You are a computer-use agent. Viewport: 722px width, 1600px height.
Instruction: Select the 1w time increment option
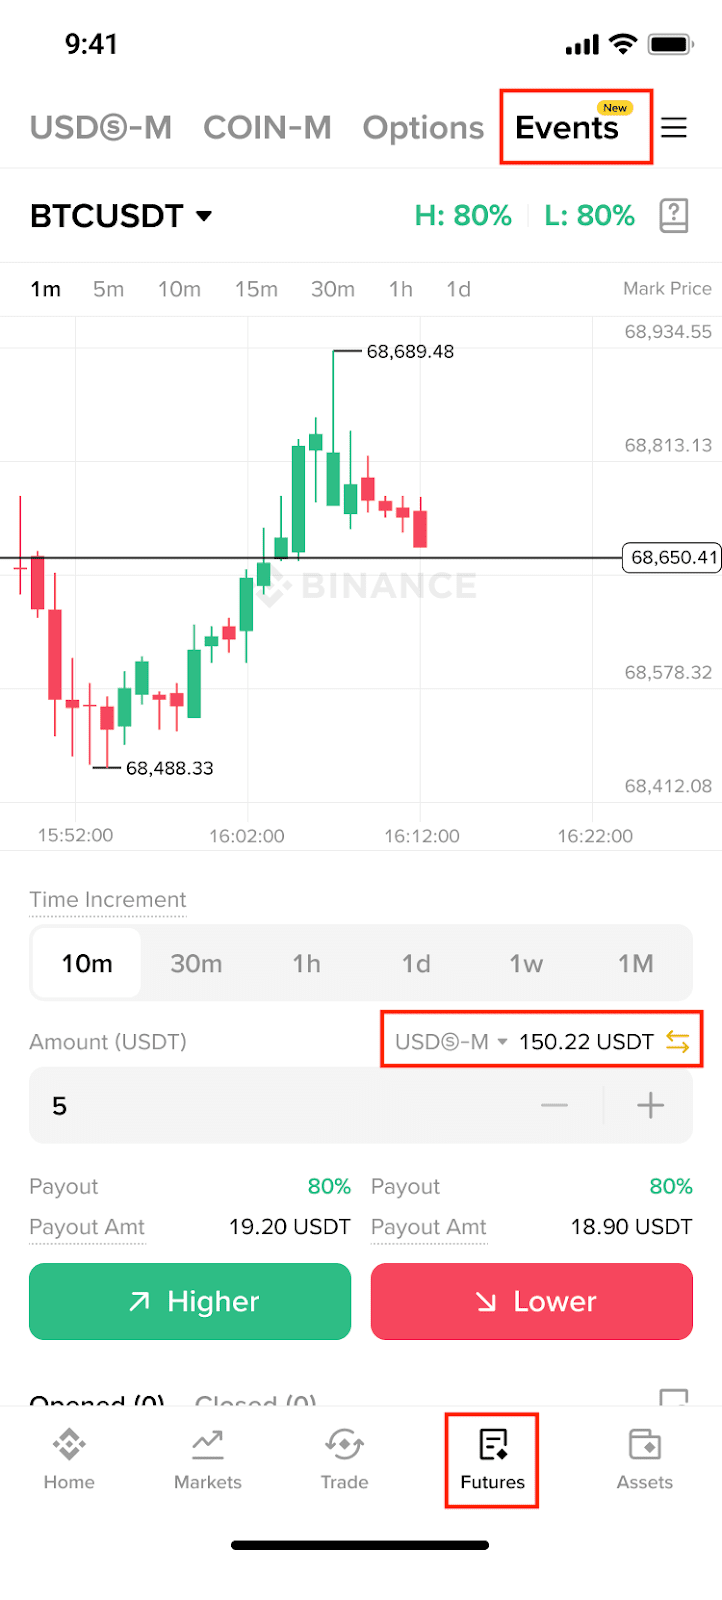[x=526, y=963]
